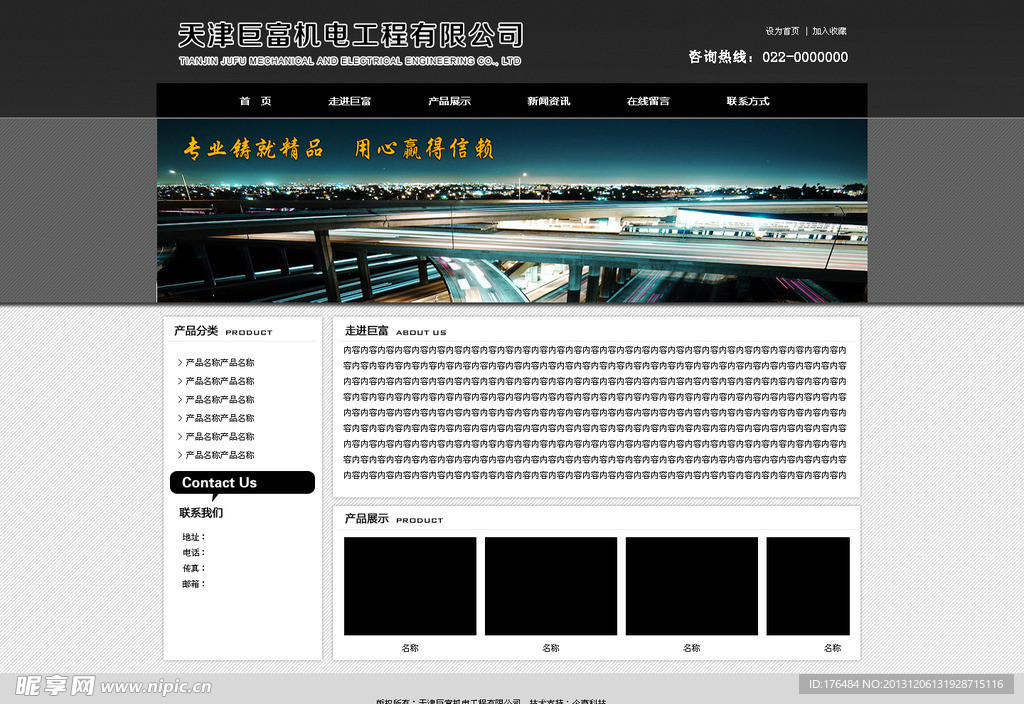The image size is (1024, 704).
Task: Click the black Contact Us speech bubble
Action: (x=242, y=483)
